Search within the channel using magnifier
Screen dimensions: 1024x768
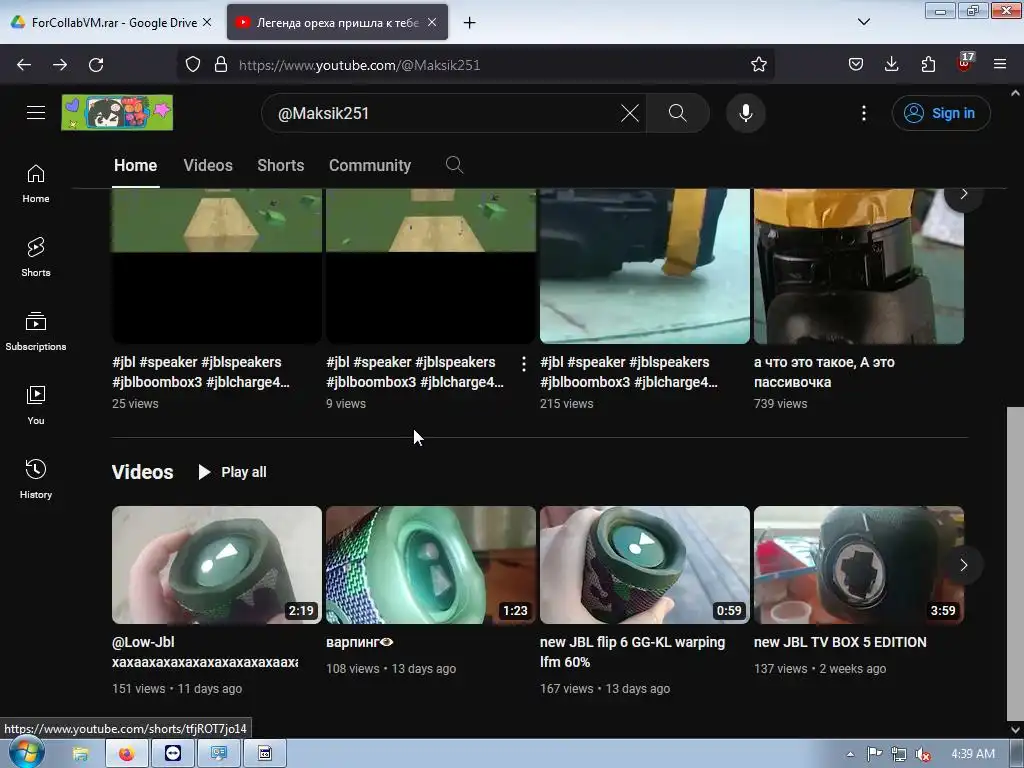(455, 165)
